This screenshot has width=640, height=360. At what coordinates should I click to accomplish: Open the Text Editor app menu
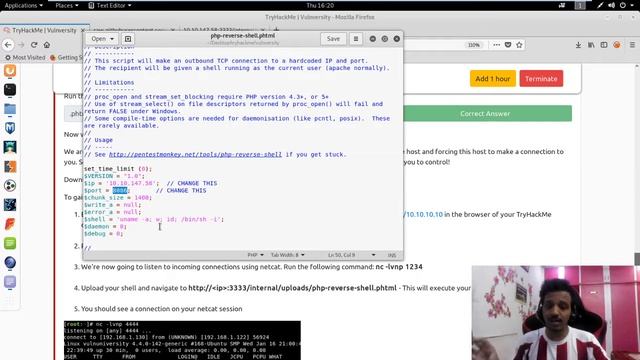point(110,5)
